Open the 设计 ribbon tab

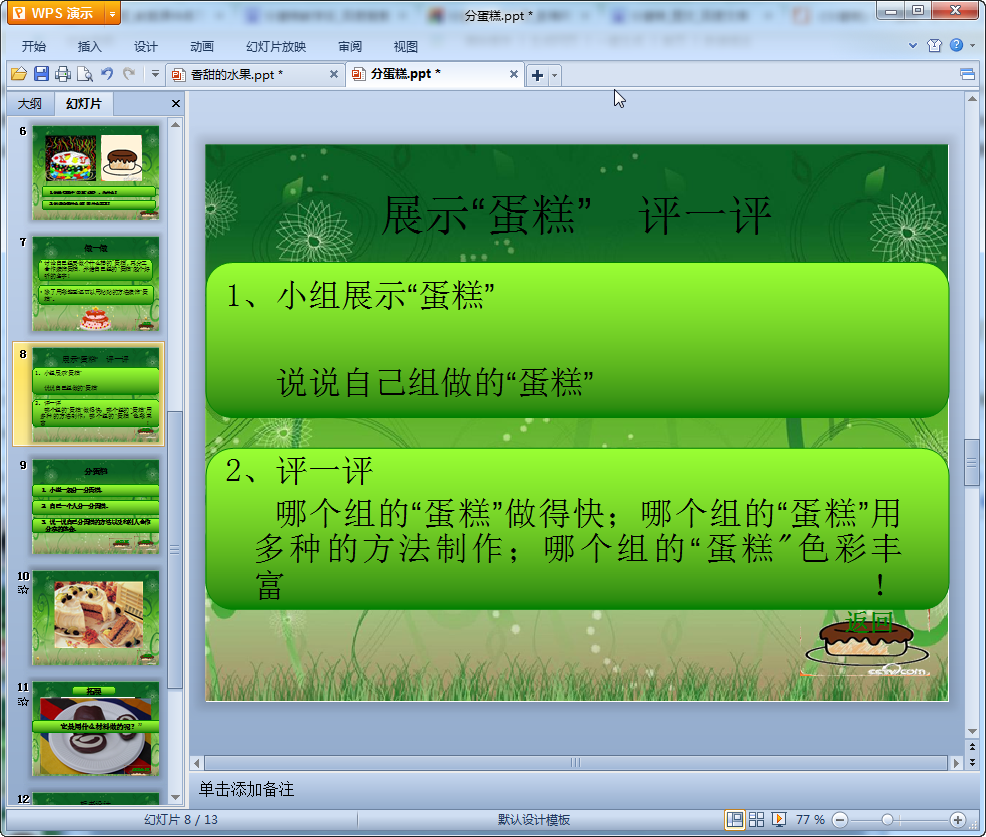tap(145, 47)
